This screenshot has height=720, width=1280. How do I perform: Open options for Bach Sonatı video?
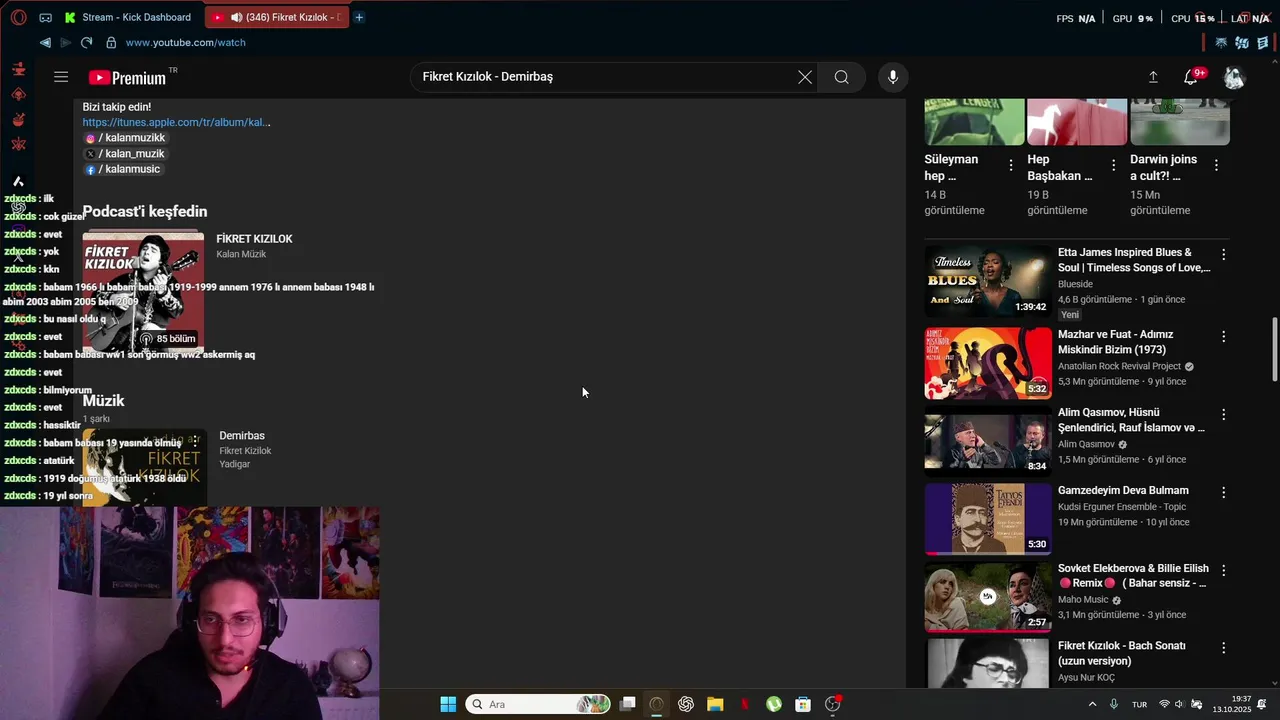click(x=1223, y=649)
